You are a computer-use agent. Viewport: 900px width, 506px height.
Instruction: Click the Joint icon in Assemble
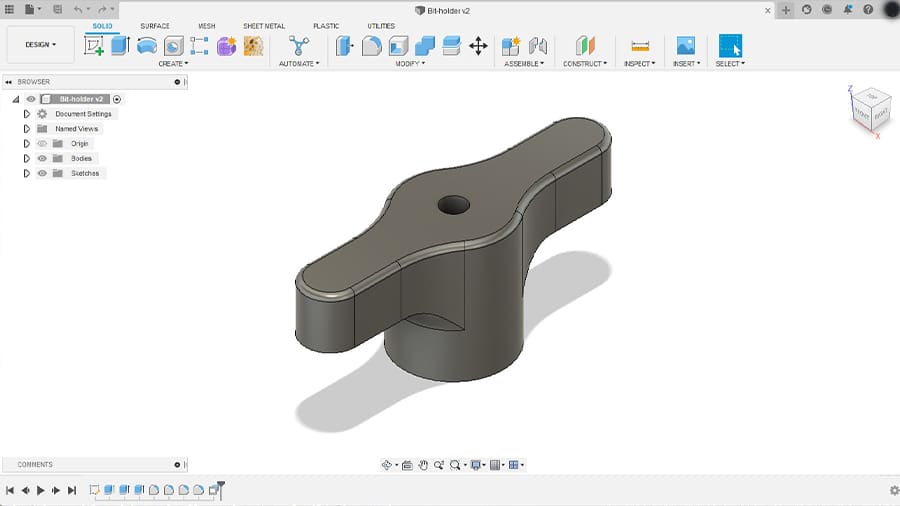coord(538,46)
